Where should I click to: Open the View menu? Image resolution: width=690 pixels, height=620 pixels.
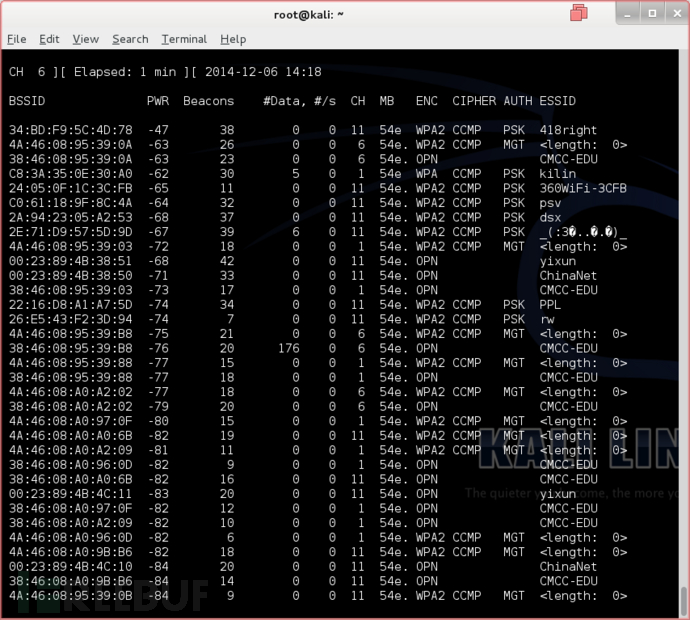click(x=85, y=39)
